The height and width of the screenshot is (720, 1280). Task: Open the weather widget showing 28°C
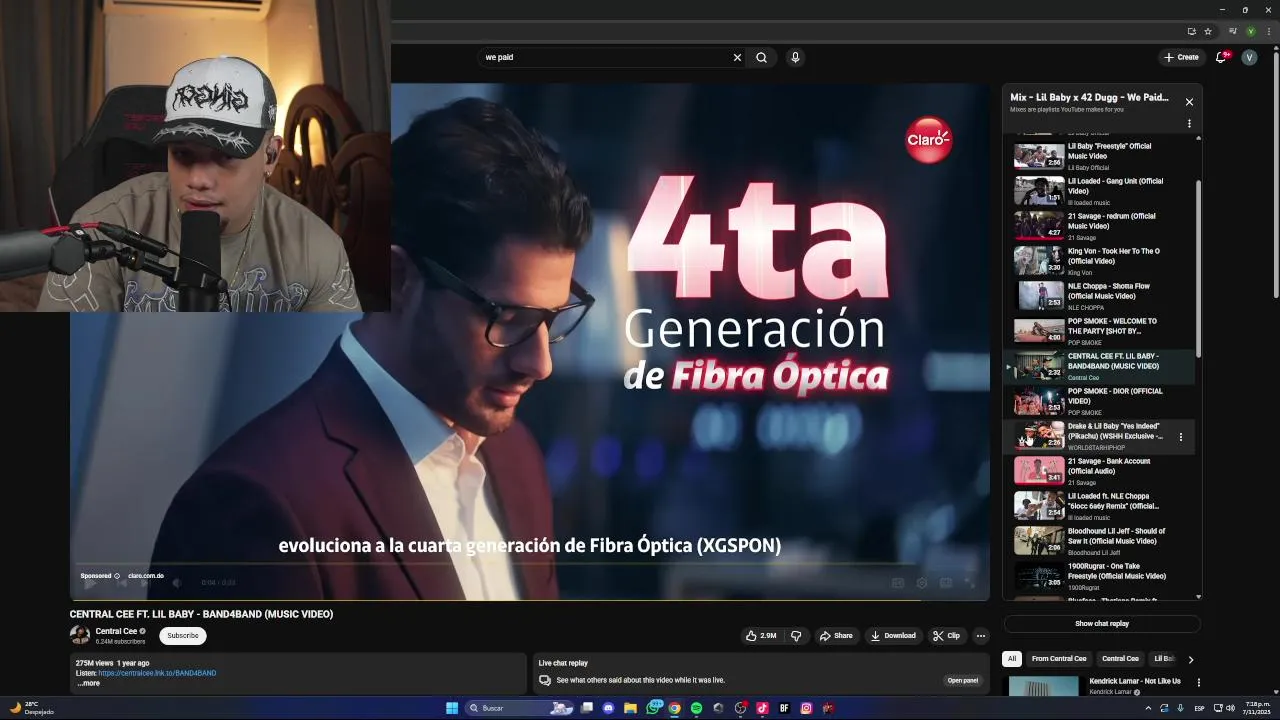click(32, 708)
